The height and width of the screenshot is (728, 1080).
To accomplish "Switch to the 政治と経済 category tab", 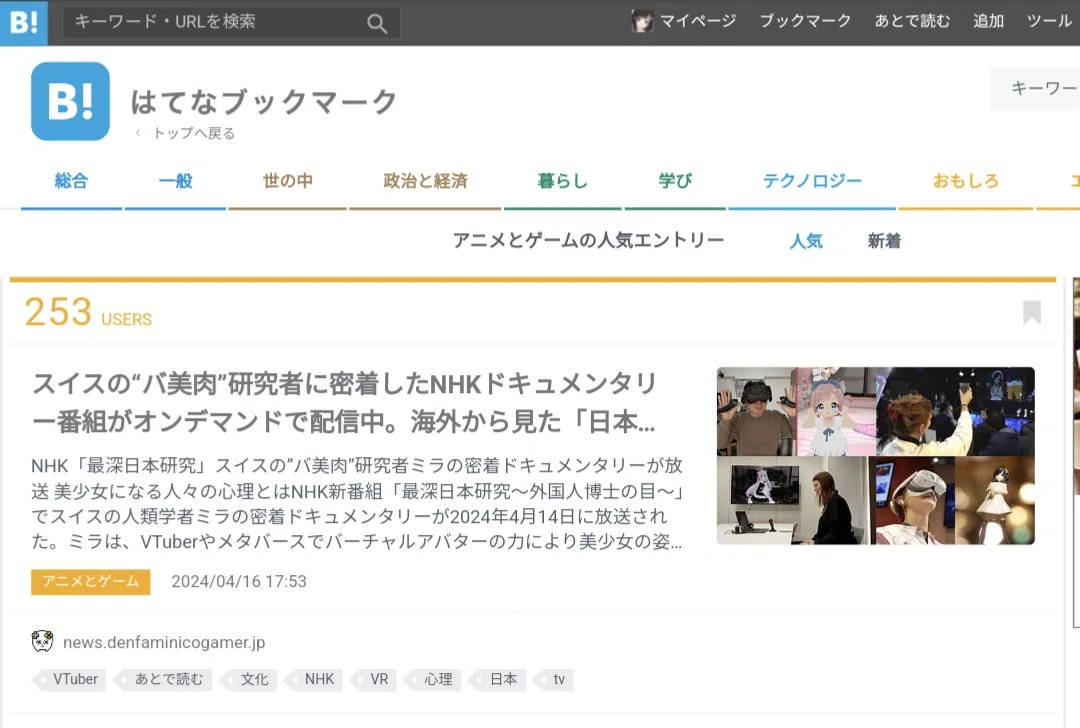I will [x=425, y=181].
